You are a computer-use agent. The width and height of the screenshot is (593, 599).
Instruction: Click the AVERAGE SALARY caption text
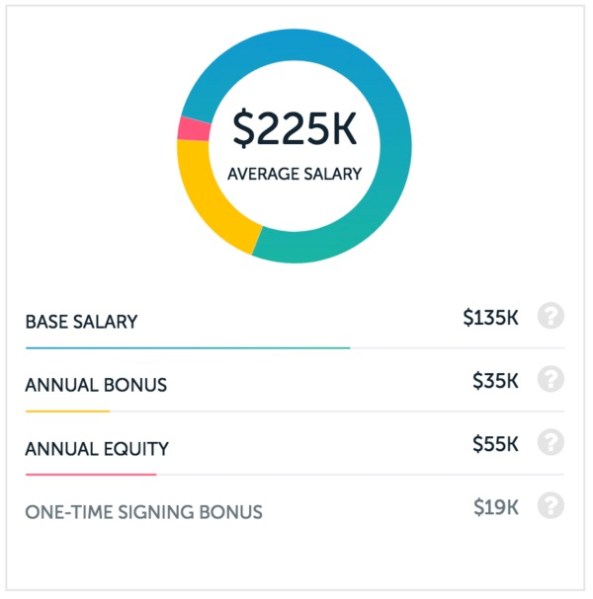(295, 174)
